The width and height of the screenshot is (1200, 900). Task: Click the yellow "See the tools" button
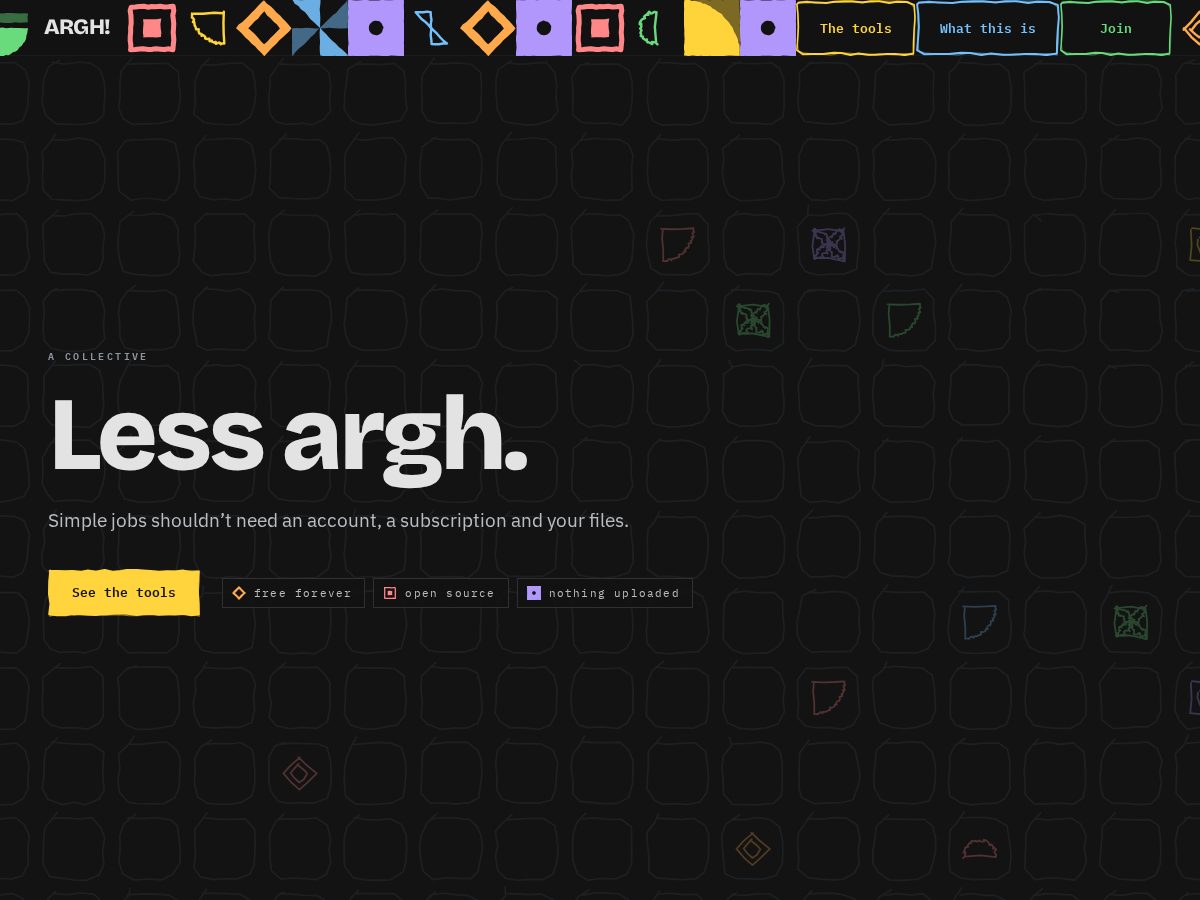pos(124,593)
